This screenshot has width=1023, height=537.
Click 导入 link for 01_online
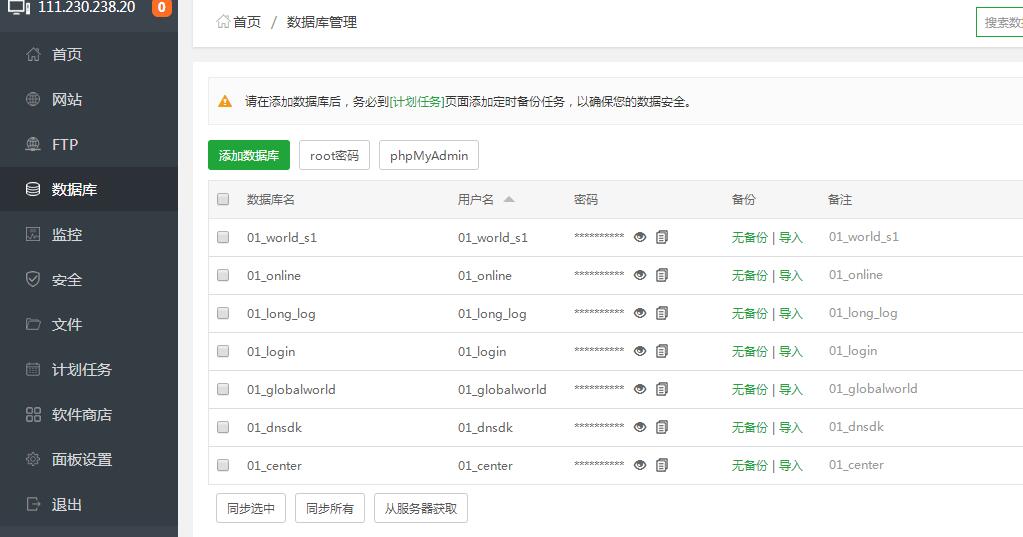click(x=791, y=276)
